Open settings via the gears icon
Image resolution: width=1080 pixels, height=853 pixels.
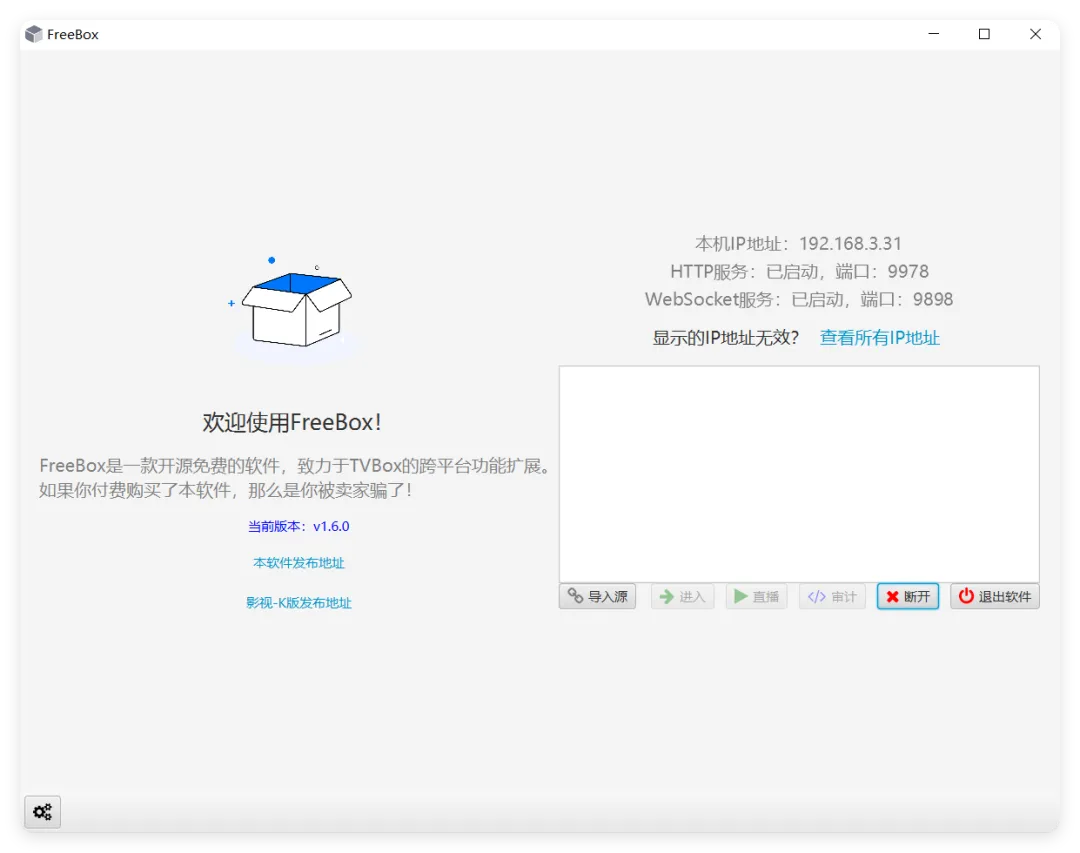pos(43,812)
